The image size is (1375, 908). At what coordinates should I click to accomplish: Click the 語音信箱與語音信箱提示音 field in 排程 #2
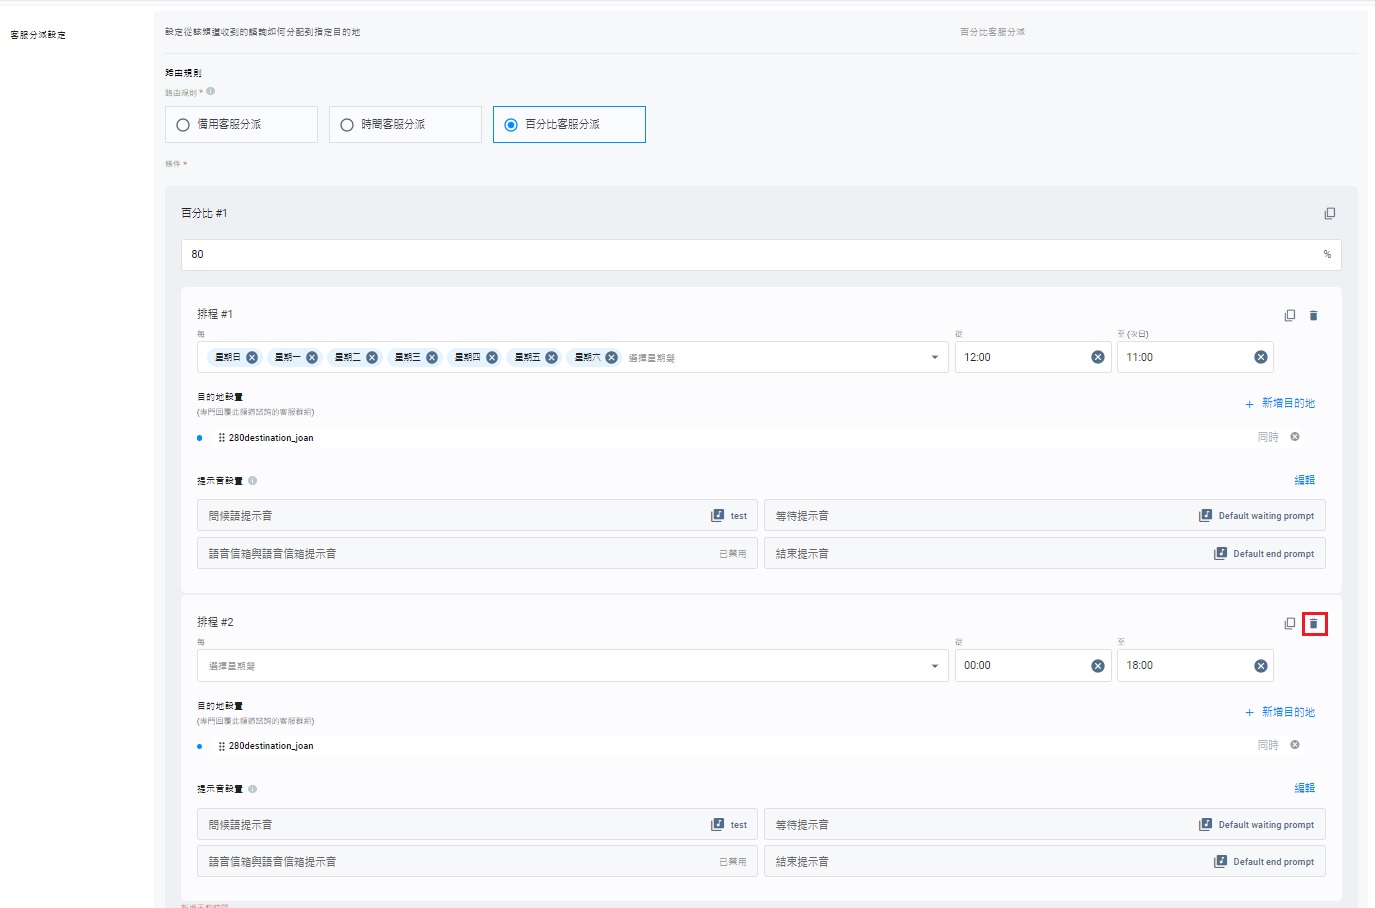(x=477, y=861)
